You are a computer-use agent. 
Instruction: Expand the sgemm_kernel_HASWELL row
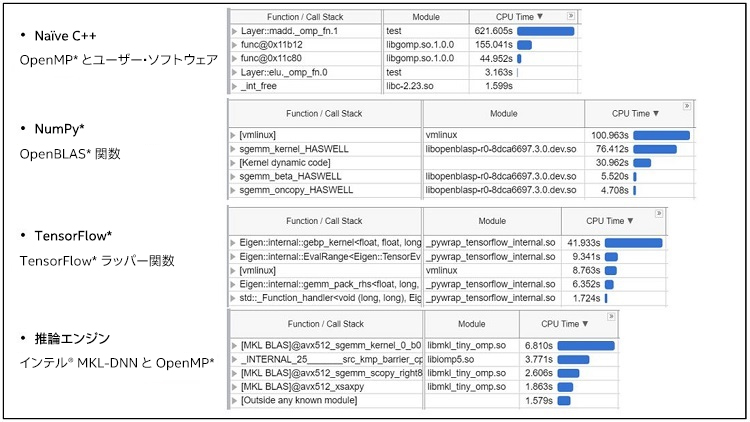pyautogui.click(x=233, y=149)
